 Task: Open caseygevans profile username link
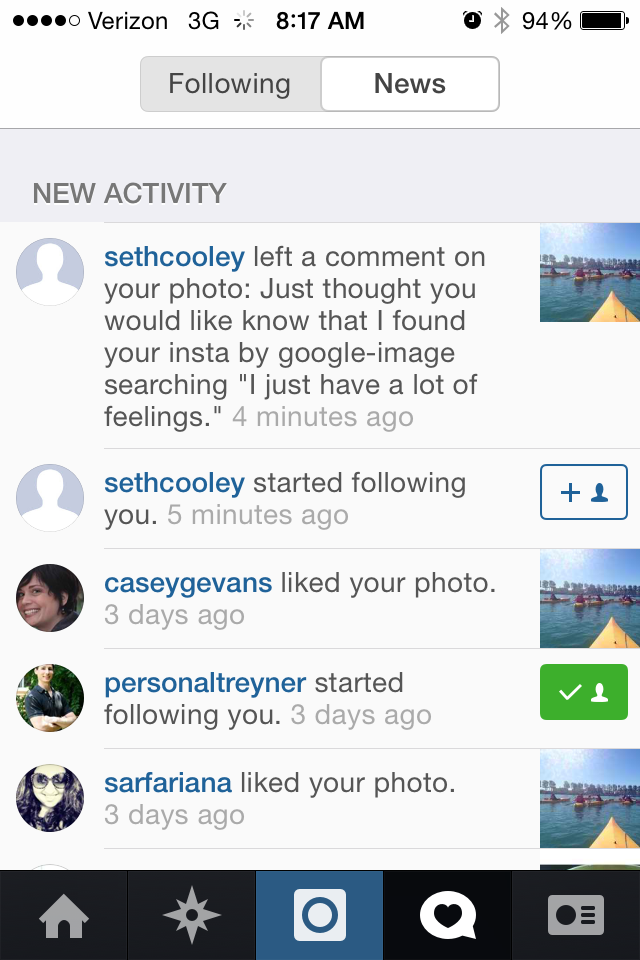coord(188,583)
